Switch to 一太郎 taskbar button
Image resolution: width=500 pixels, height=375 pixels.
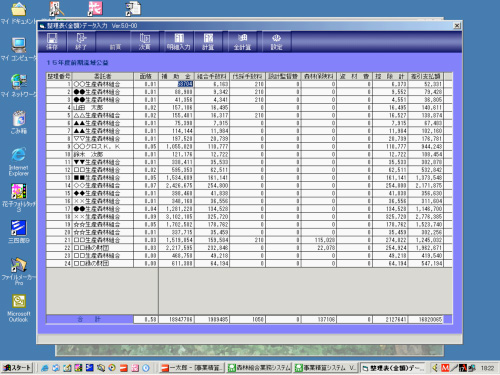pyautogui.click(x=191, y=368)
